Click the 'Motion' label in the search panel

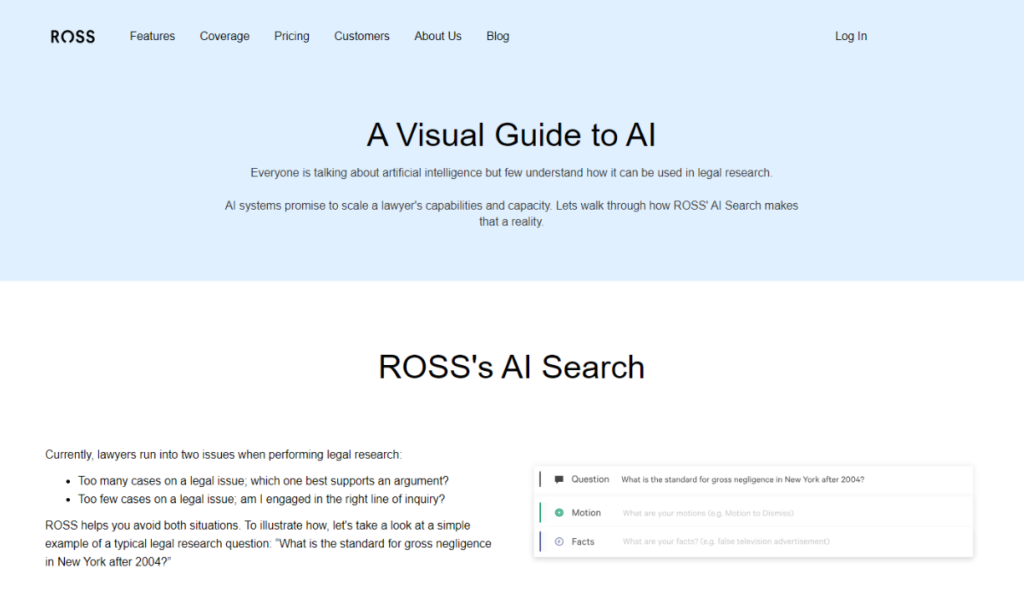[586, 513]
